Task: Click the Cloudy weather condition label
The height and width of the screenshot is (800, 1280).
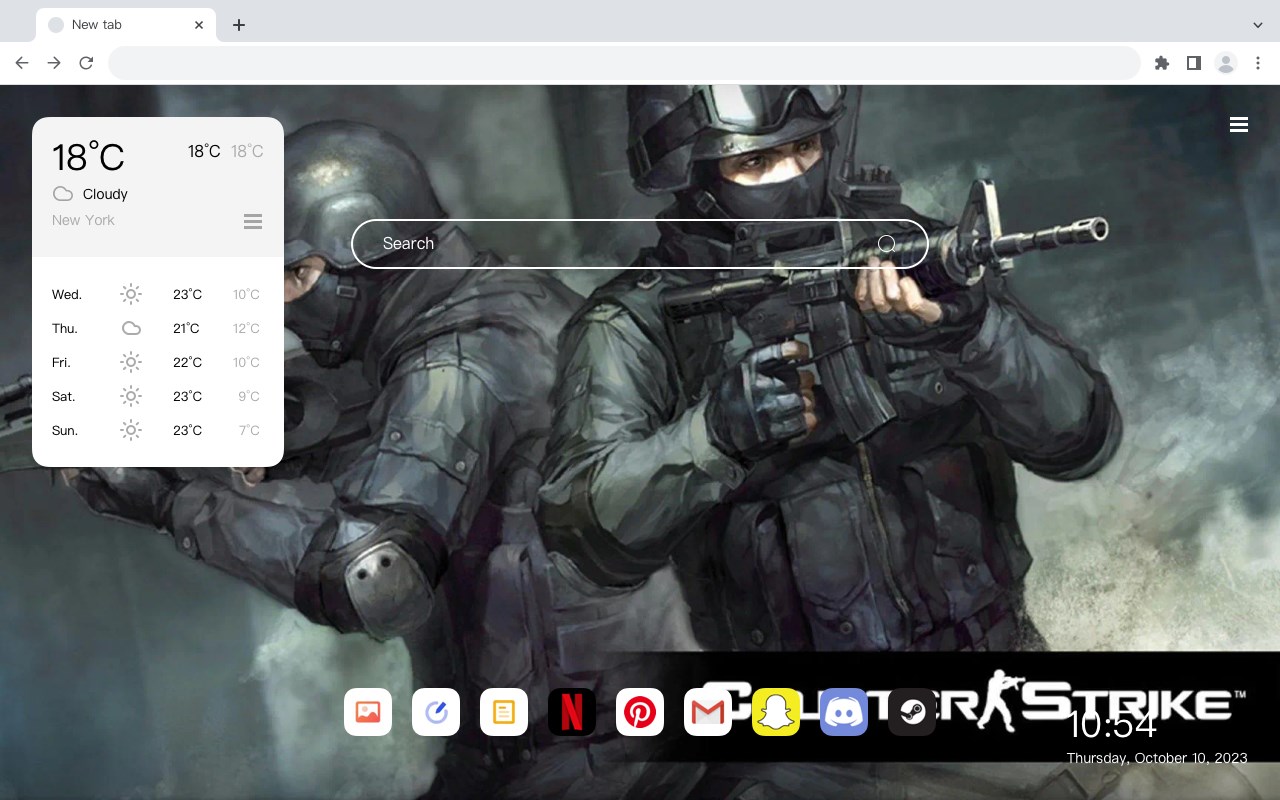Action: (105, 194)
